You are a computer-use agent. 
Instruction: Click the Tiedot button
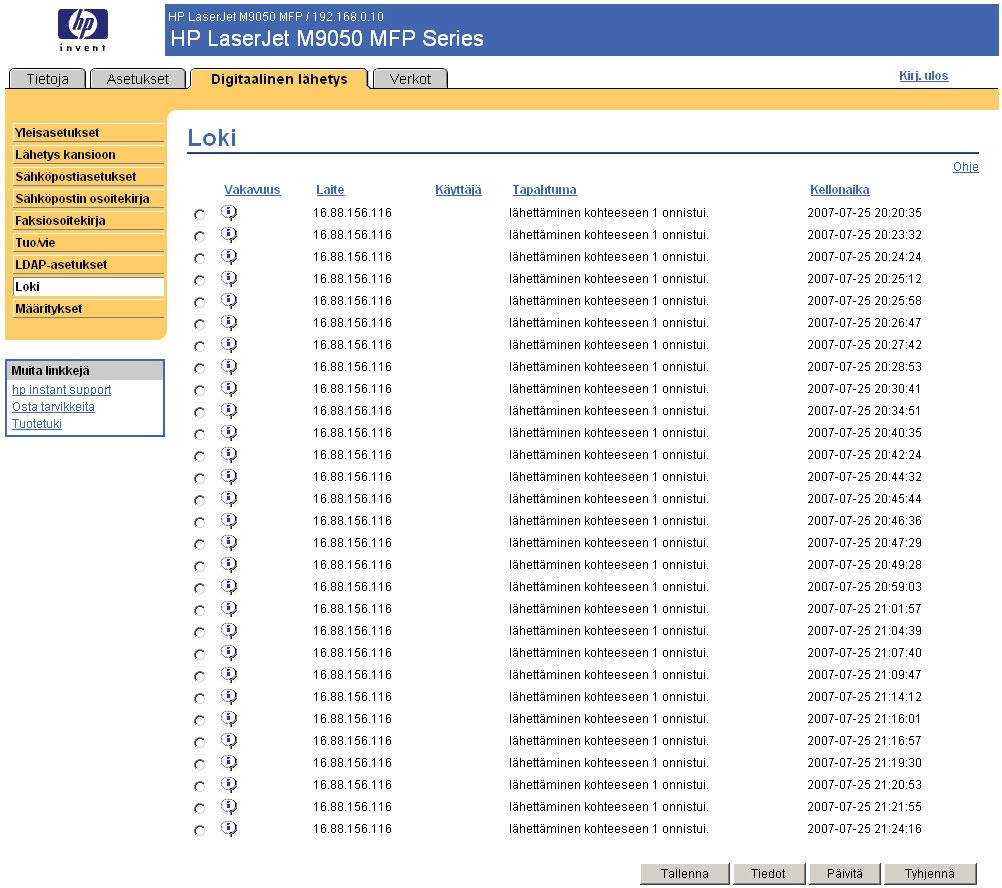[768, 873]
